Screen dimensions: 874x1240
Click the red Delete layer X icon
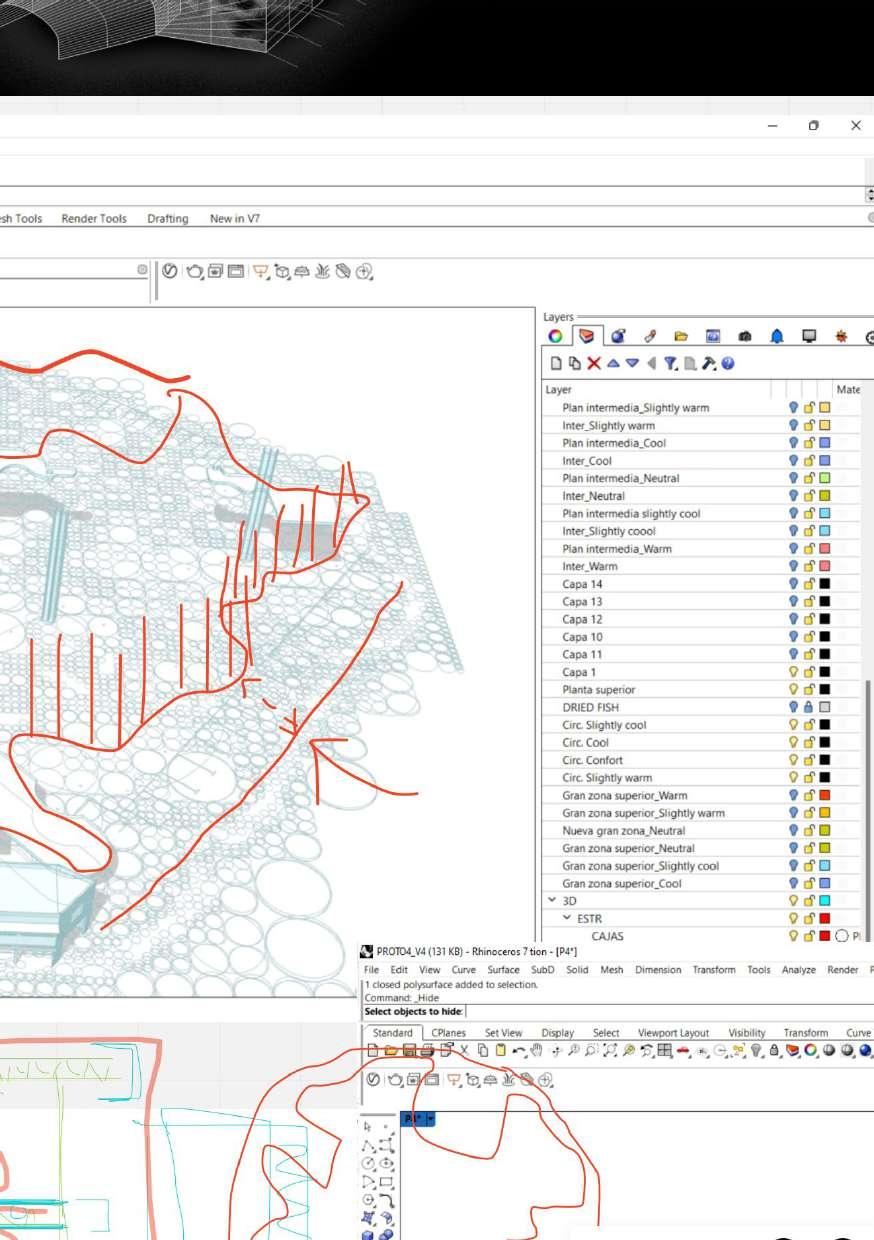point(594,364)
